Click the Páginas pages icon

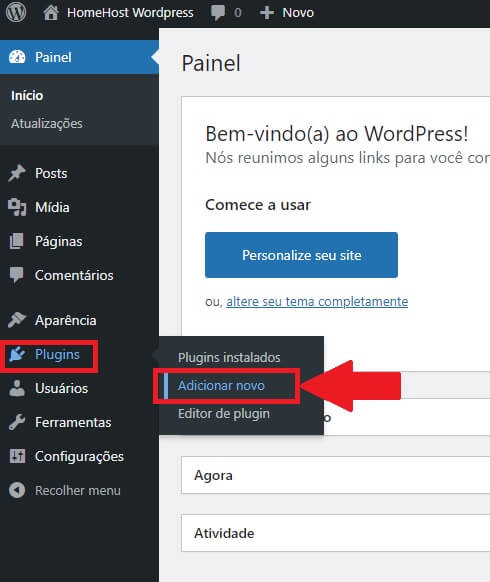click(16, 241)
